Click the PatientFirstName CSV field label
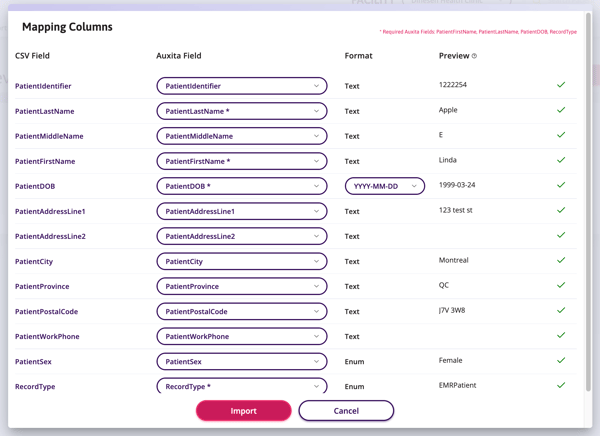Viewport: 600px width, 436px height. (x=45, y=162)
